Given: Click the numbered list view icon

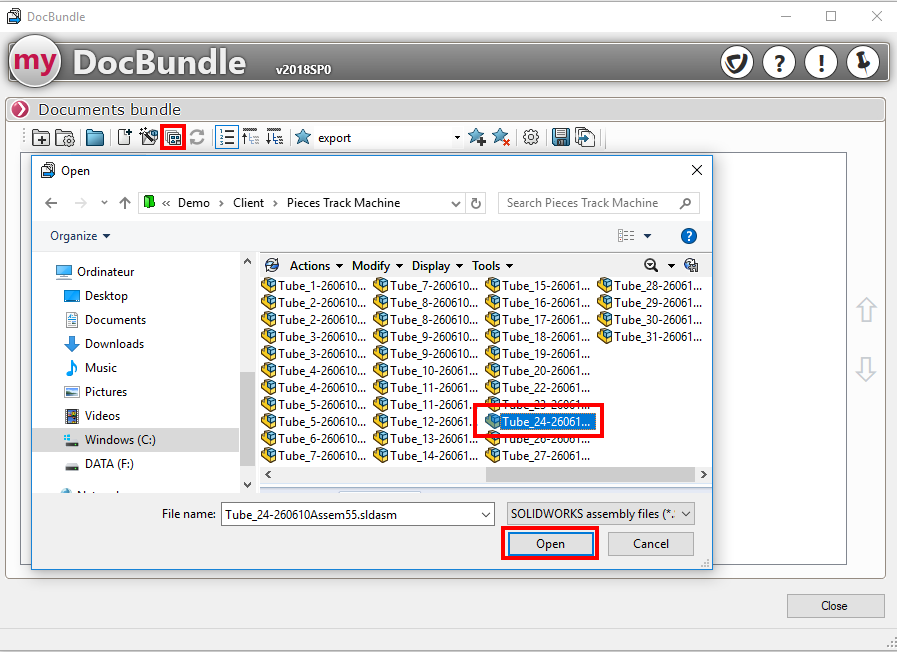Looking at the screenshot, I should coord(227,138).
